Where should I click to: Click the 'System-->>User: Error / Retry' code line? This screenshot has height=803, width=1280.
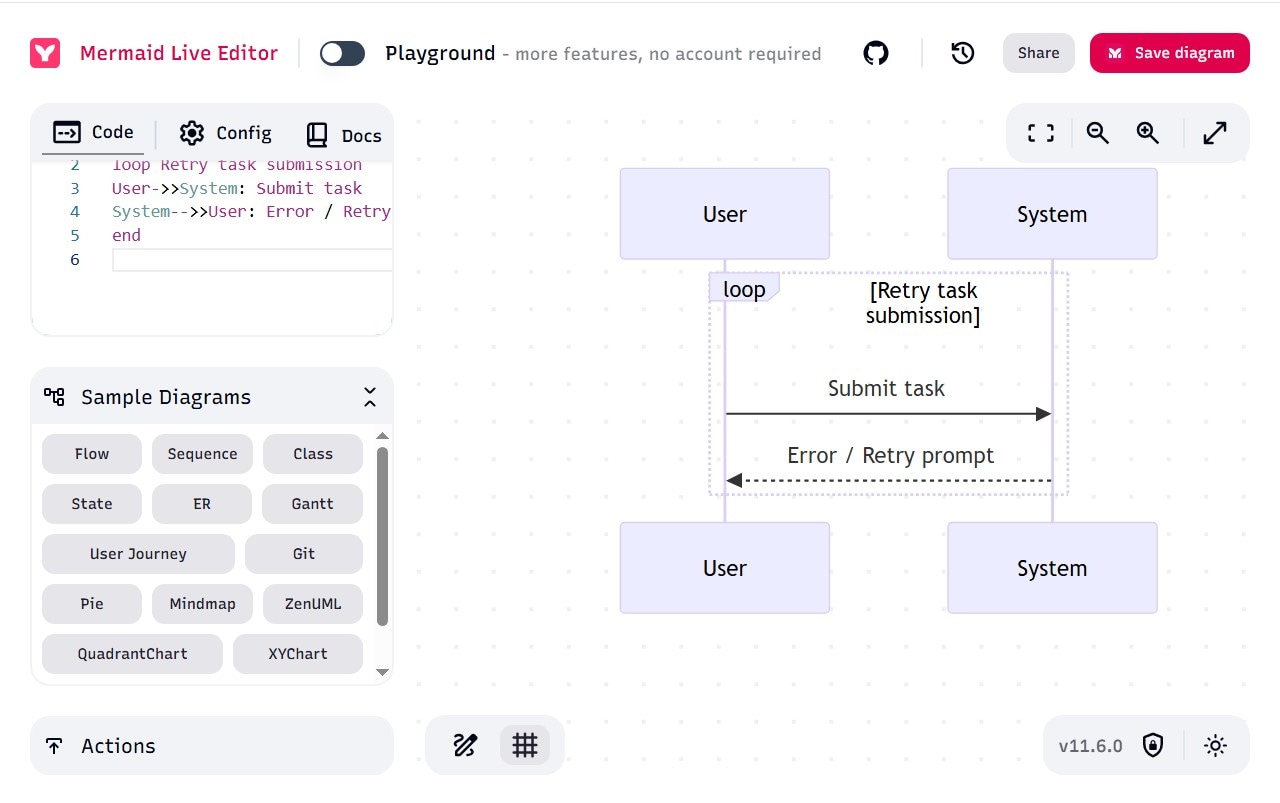(x=251, y=212)
